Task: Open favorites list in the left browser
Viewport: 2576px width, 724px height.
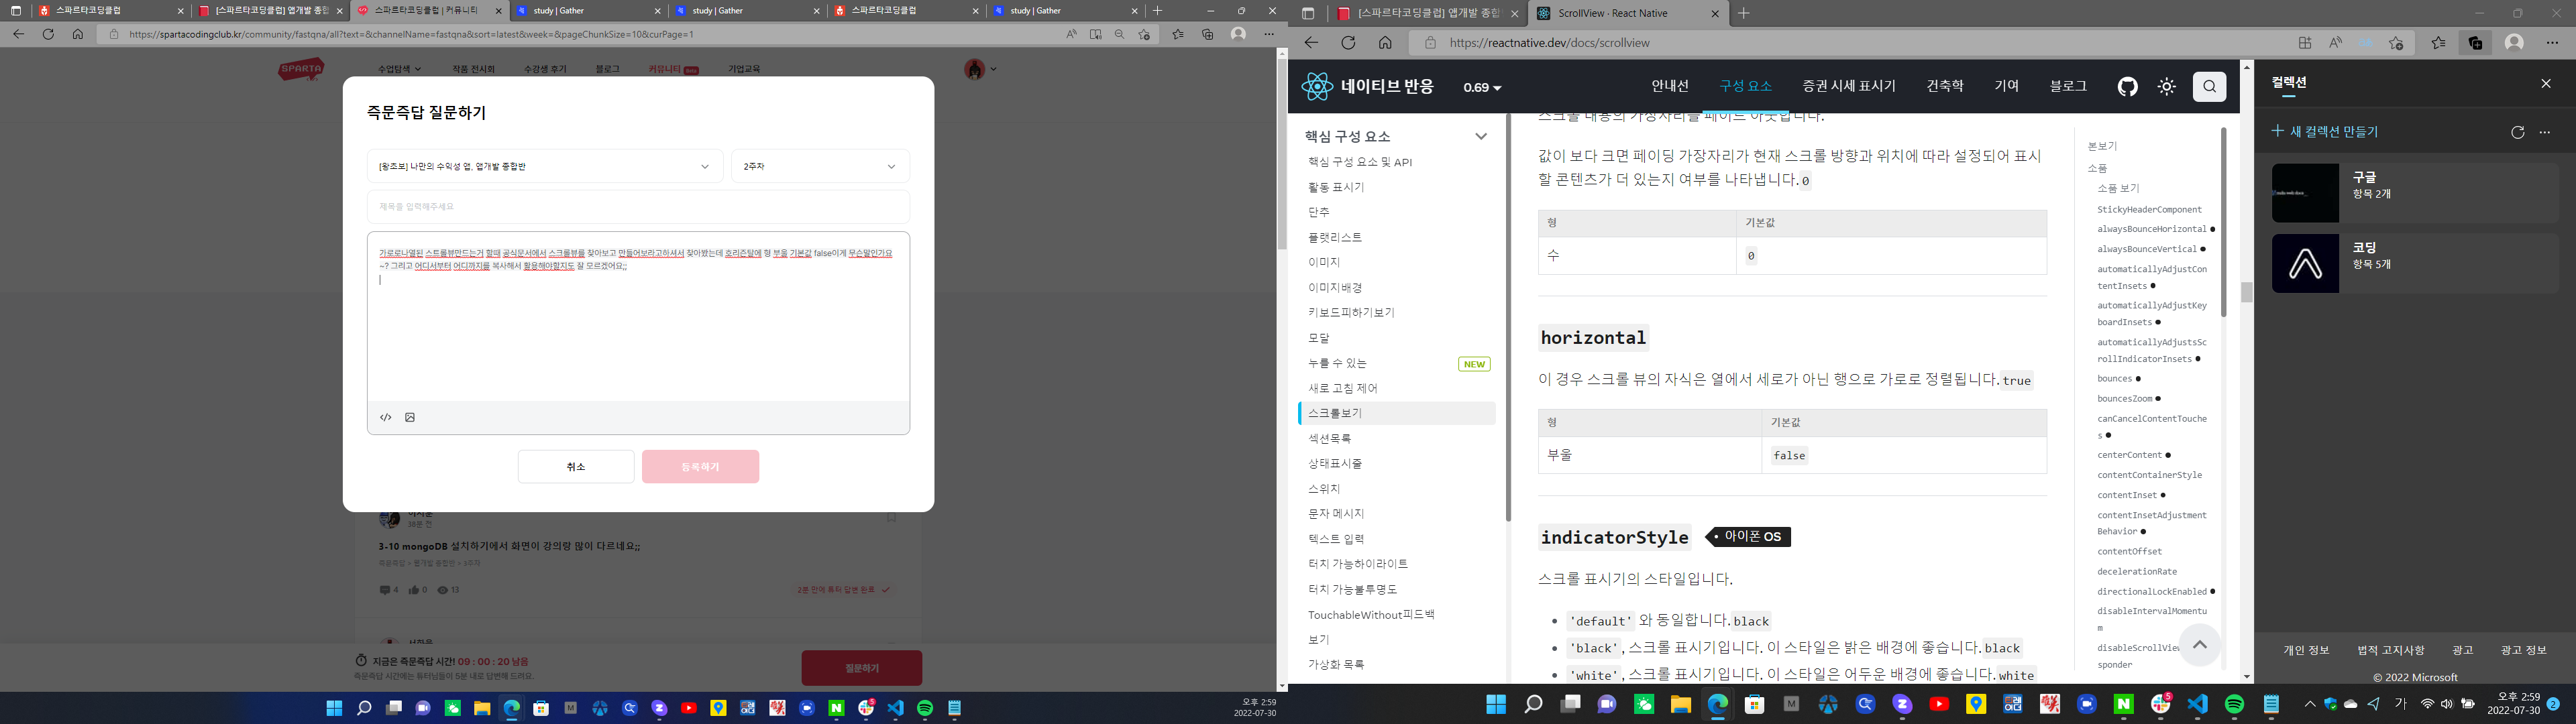Action: pyautogui.click(x=1177, y=34)
